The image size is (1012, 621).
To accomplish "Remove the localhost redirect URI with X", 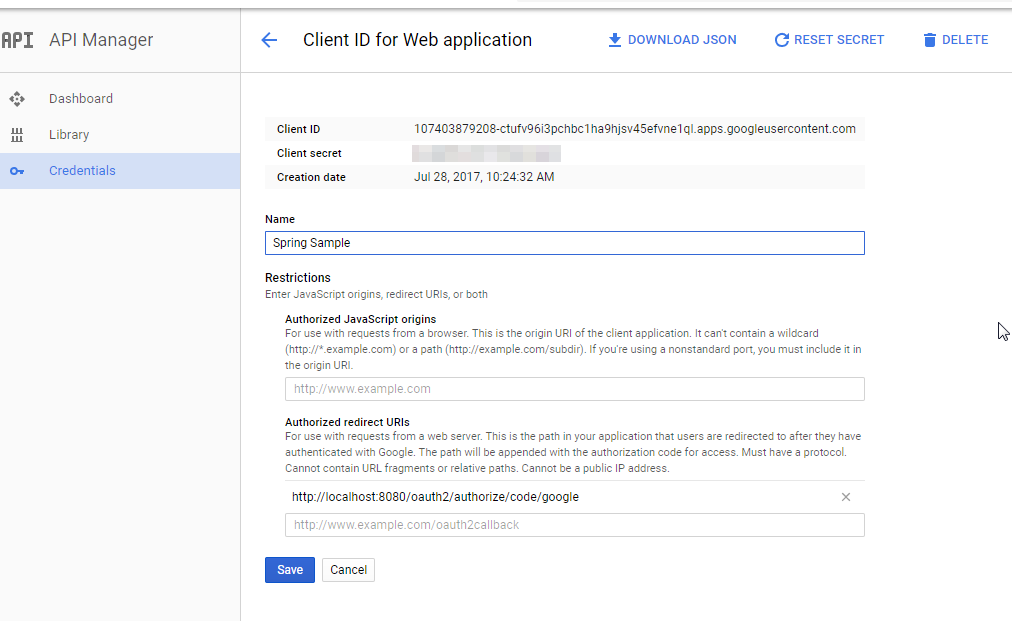I will pyautogui.click(x=845, y=496).
